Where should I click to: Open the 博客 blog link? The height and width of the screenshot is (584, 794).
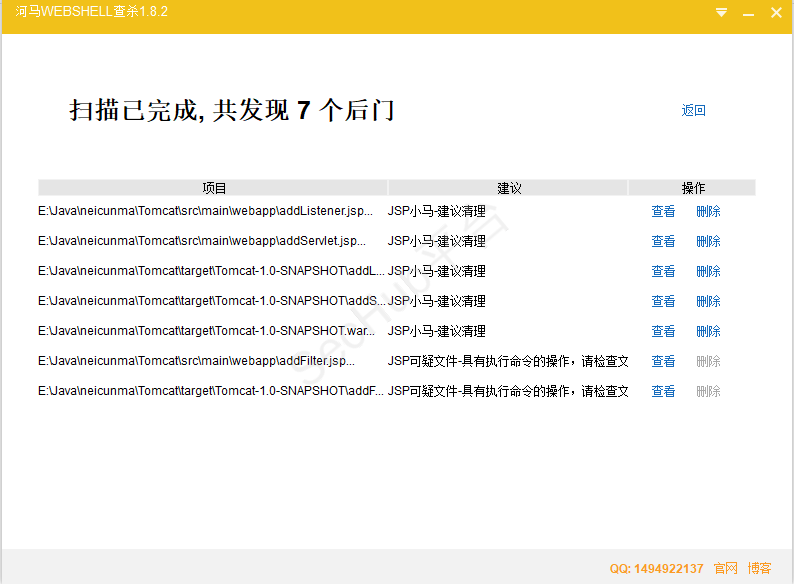coord(759,569)
